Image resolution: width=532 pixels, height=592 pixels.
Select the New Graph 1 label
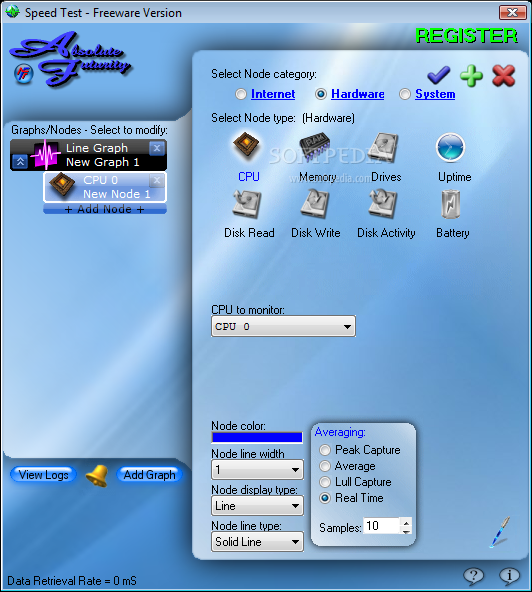coord(103,162)
